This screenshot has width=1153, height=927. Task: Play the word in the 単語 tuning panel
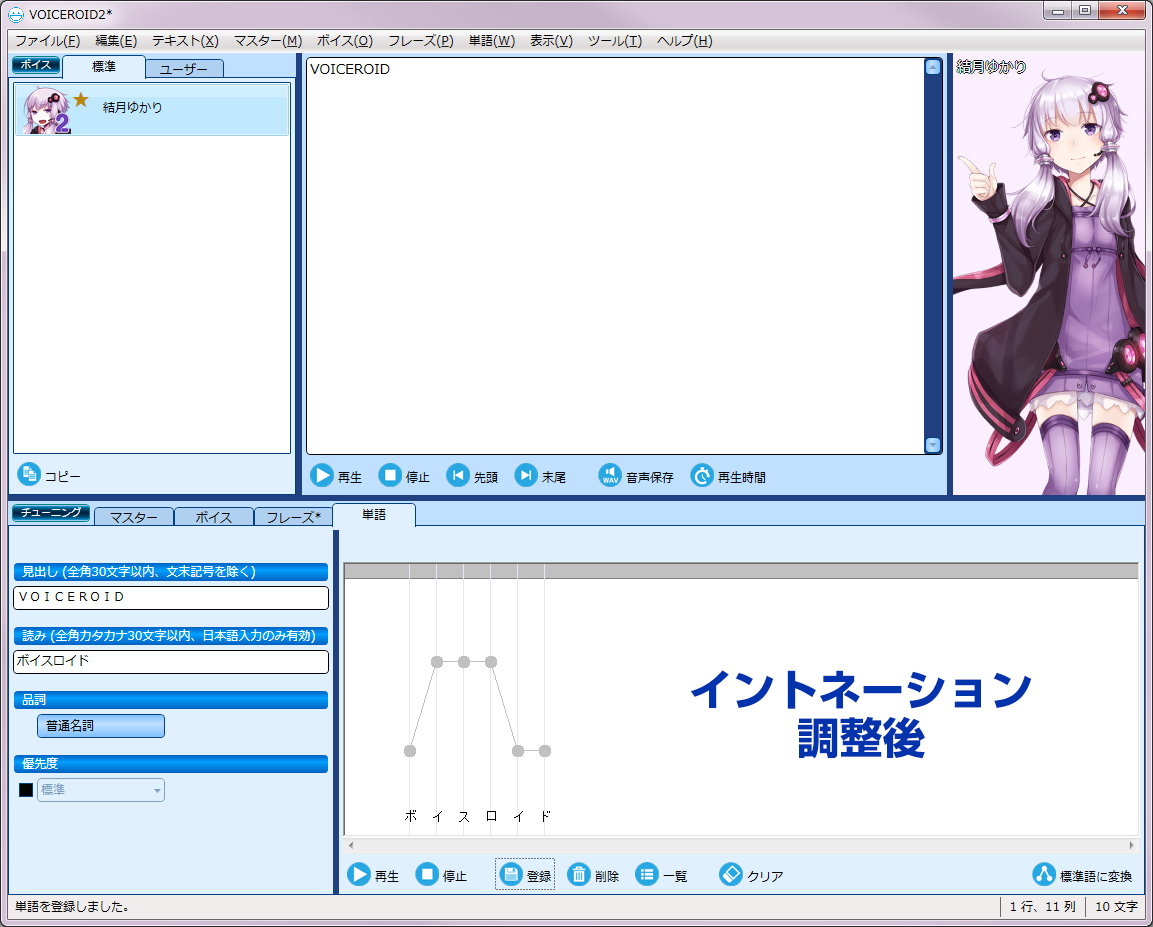coord(374,875)
